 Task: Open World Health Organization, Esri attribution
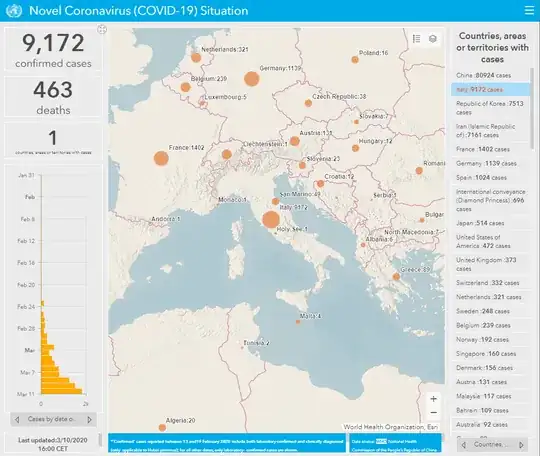[391, 427]
